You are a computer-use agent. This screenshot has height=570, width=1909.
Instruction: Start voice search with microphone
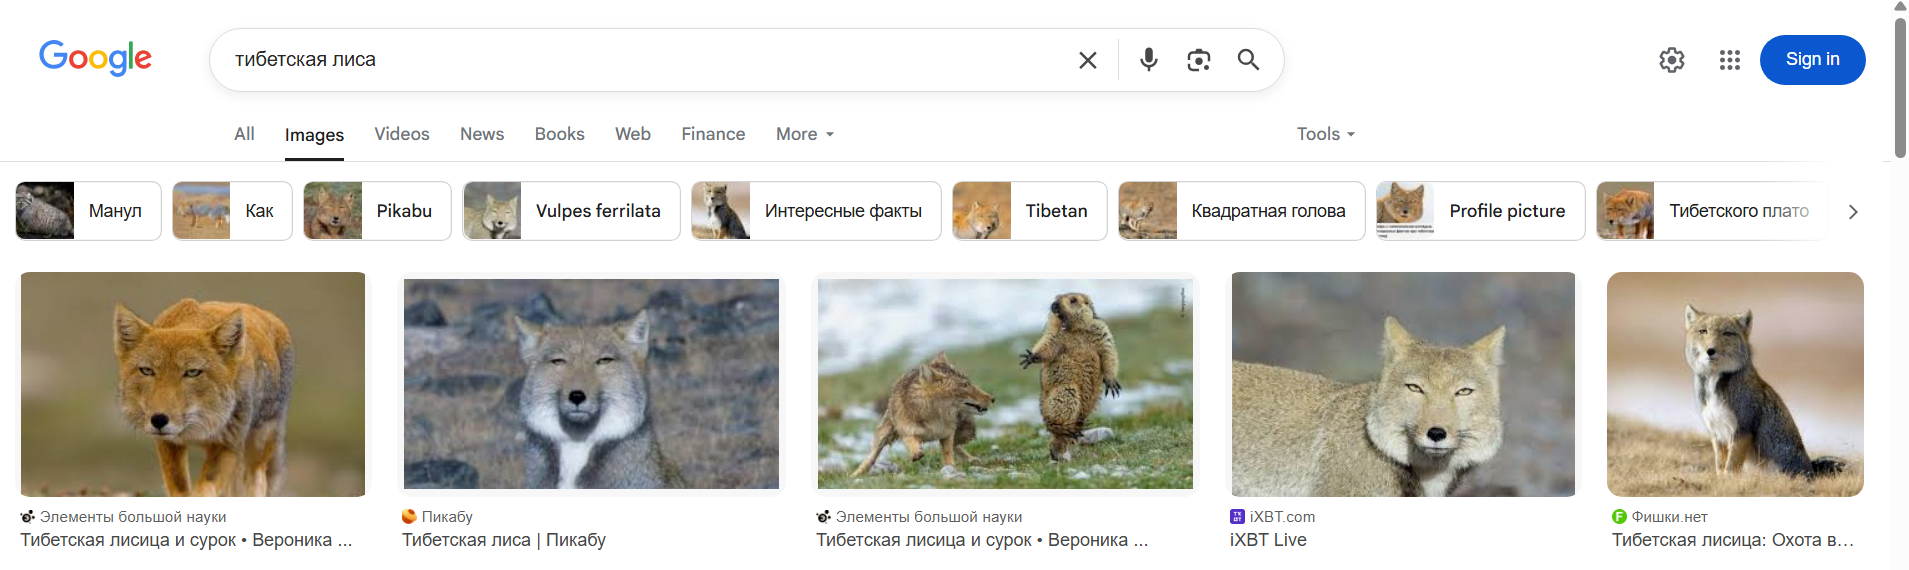[x=1148, y=60]
